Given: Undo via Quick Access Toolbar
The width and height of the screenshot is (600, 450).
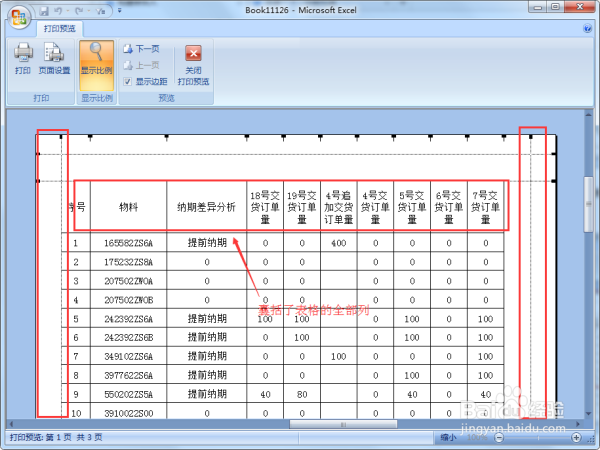Looking at the screenshot, I should 58,11.
